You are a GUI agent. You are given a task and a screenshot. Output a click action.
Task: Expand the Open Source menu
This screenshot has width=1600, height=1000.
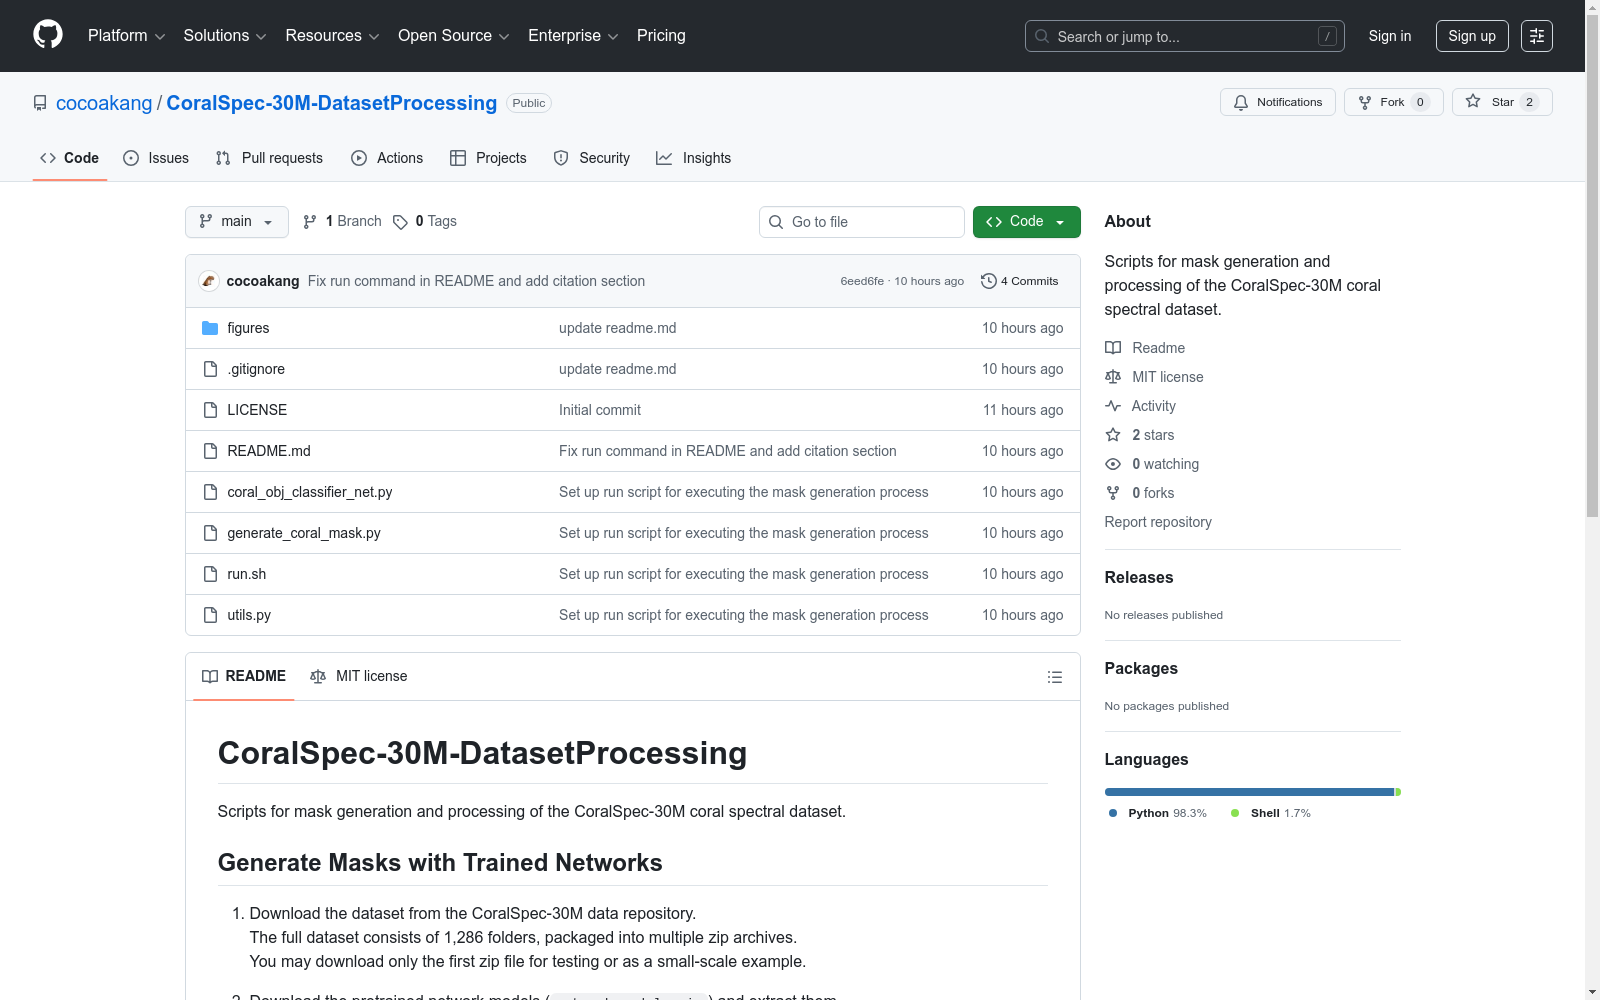[454, 36]
